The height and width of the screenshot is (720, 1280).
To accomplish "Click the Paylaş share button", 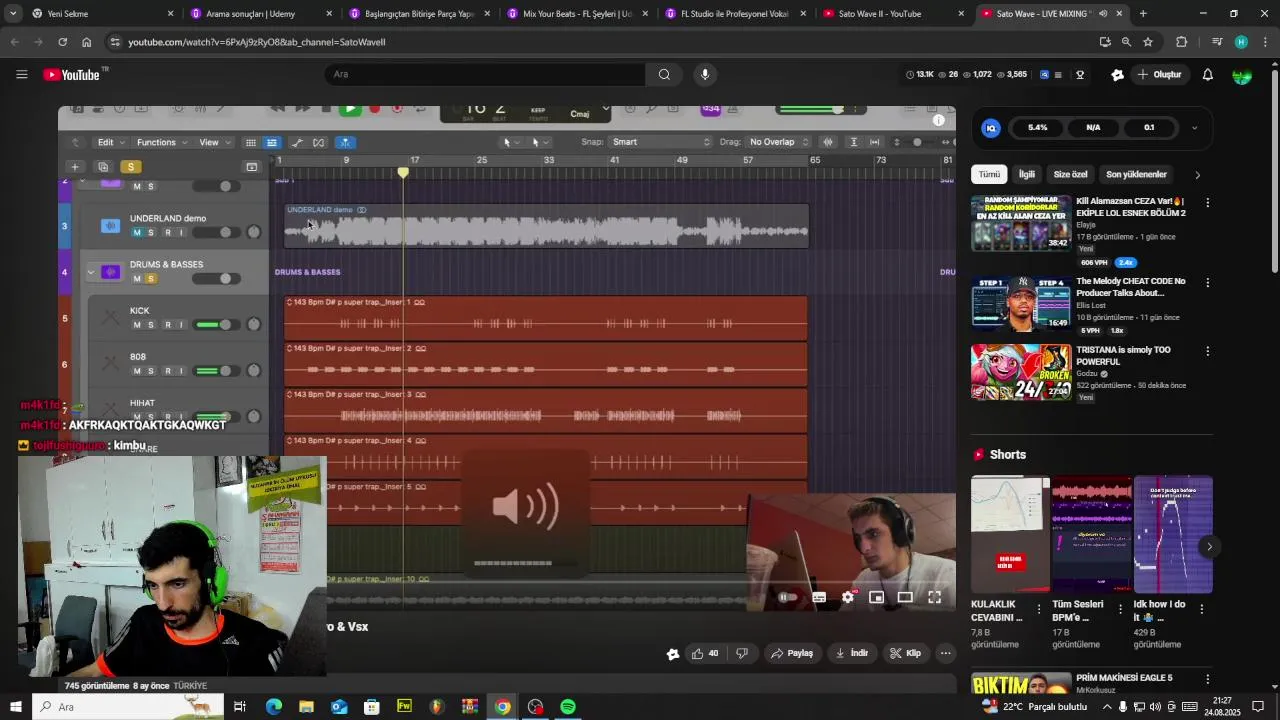I will click(x=791, y=654).
